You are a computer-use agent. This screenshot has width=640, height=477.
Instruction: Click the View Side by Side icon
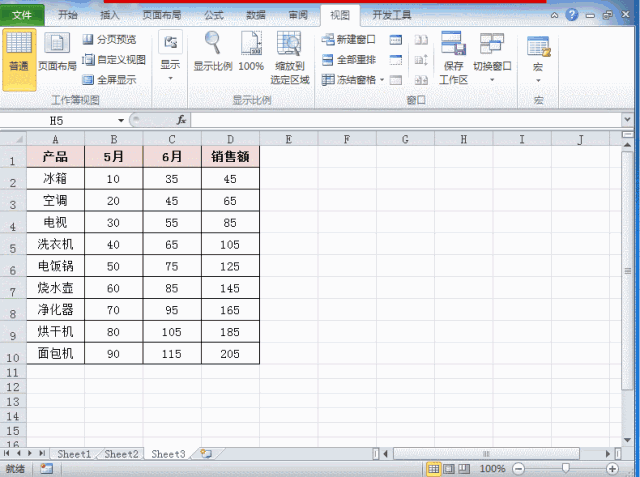(x=421, y=40)
